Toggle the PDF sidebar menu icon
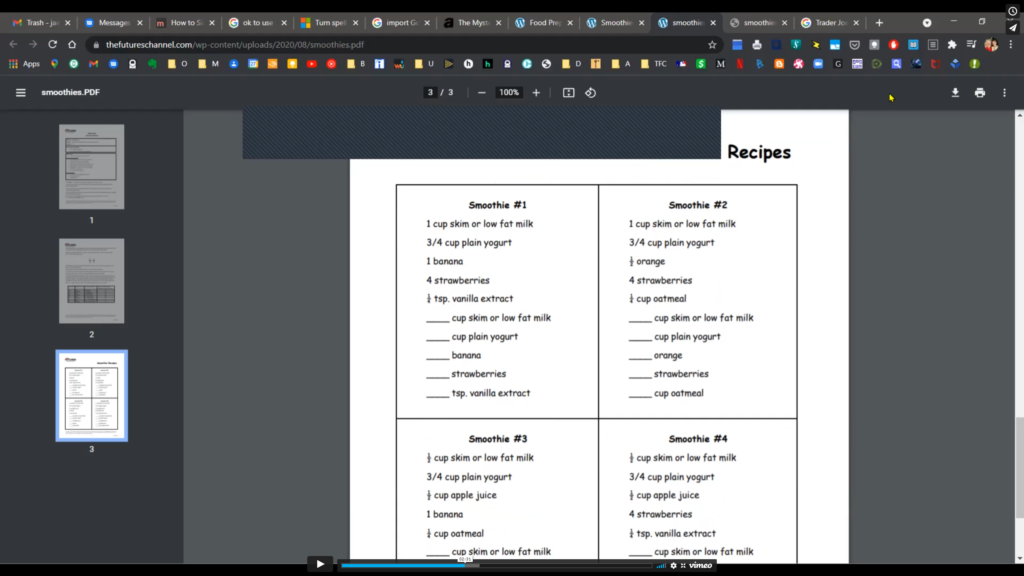Image resolution: width=1024 pixels, height=576 pixels. click(21, 93)
